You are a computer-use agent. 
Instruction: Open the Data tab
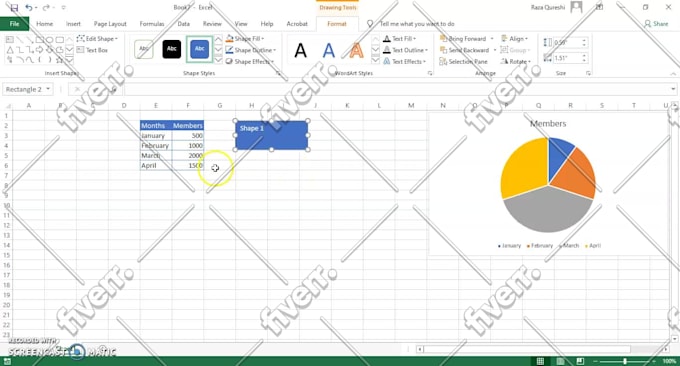(x=183, y=24)
